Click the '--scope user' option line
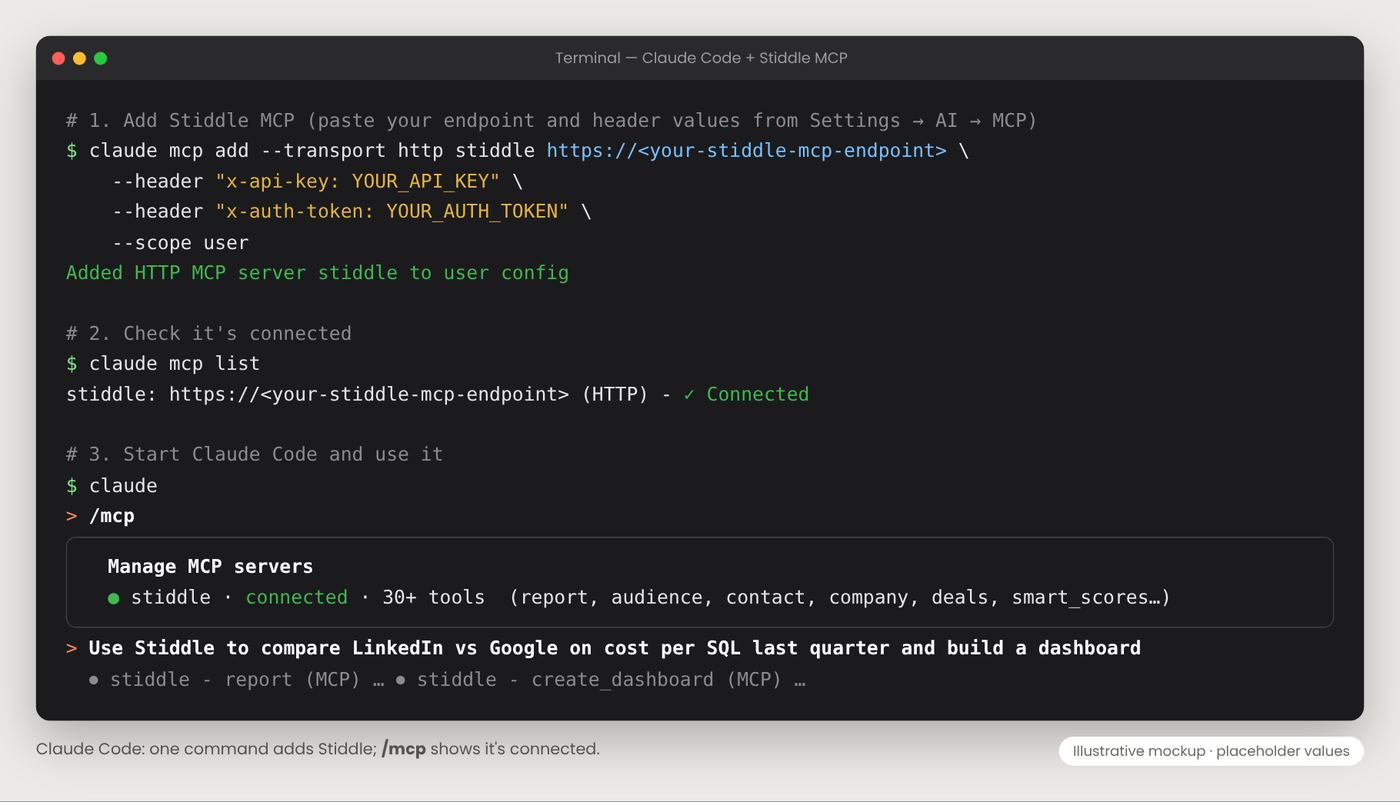 [x=181, y=242]
